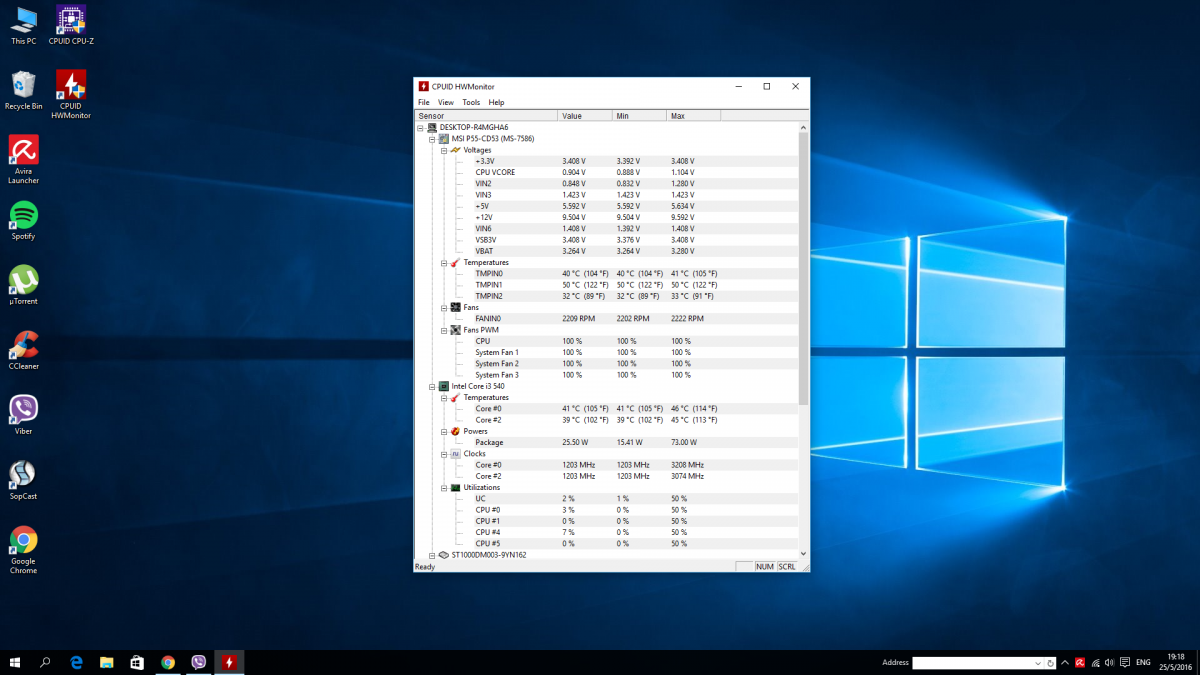Collapse the ST1000DM003-9YN162 drive node
This screenshot has height=675, width=1200.
point(432,554)
